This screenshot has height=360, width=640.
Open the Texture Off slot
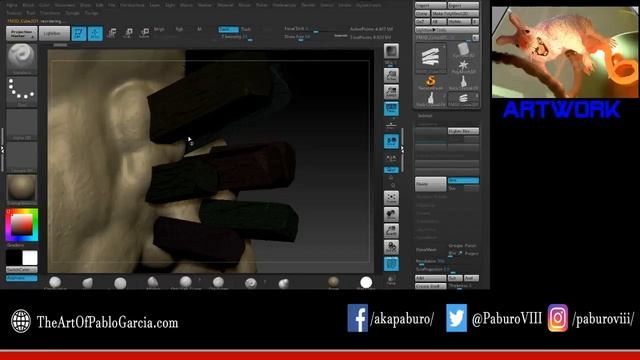click(x=22, y=157)
